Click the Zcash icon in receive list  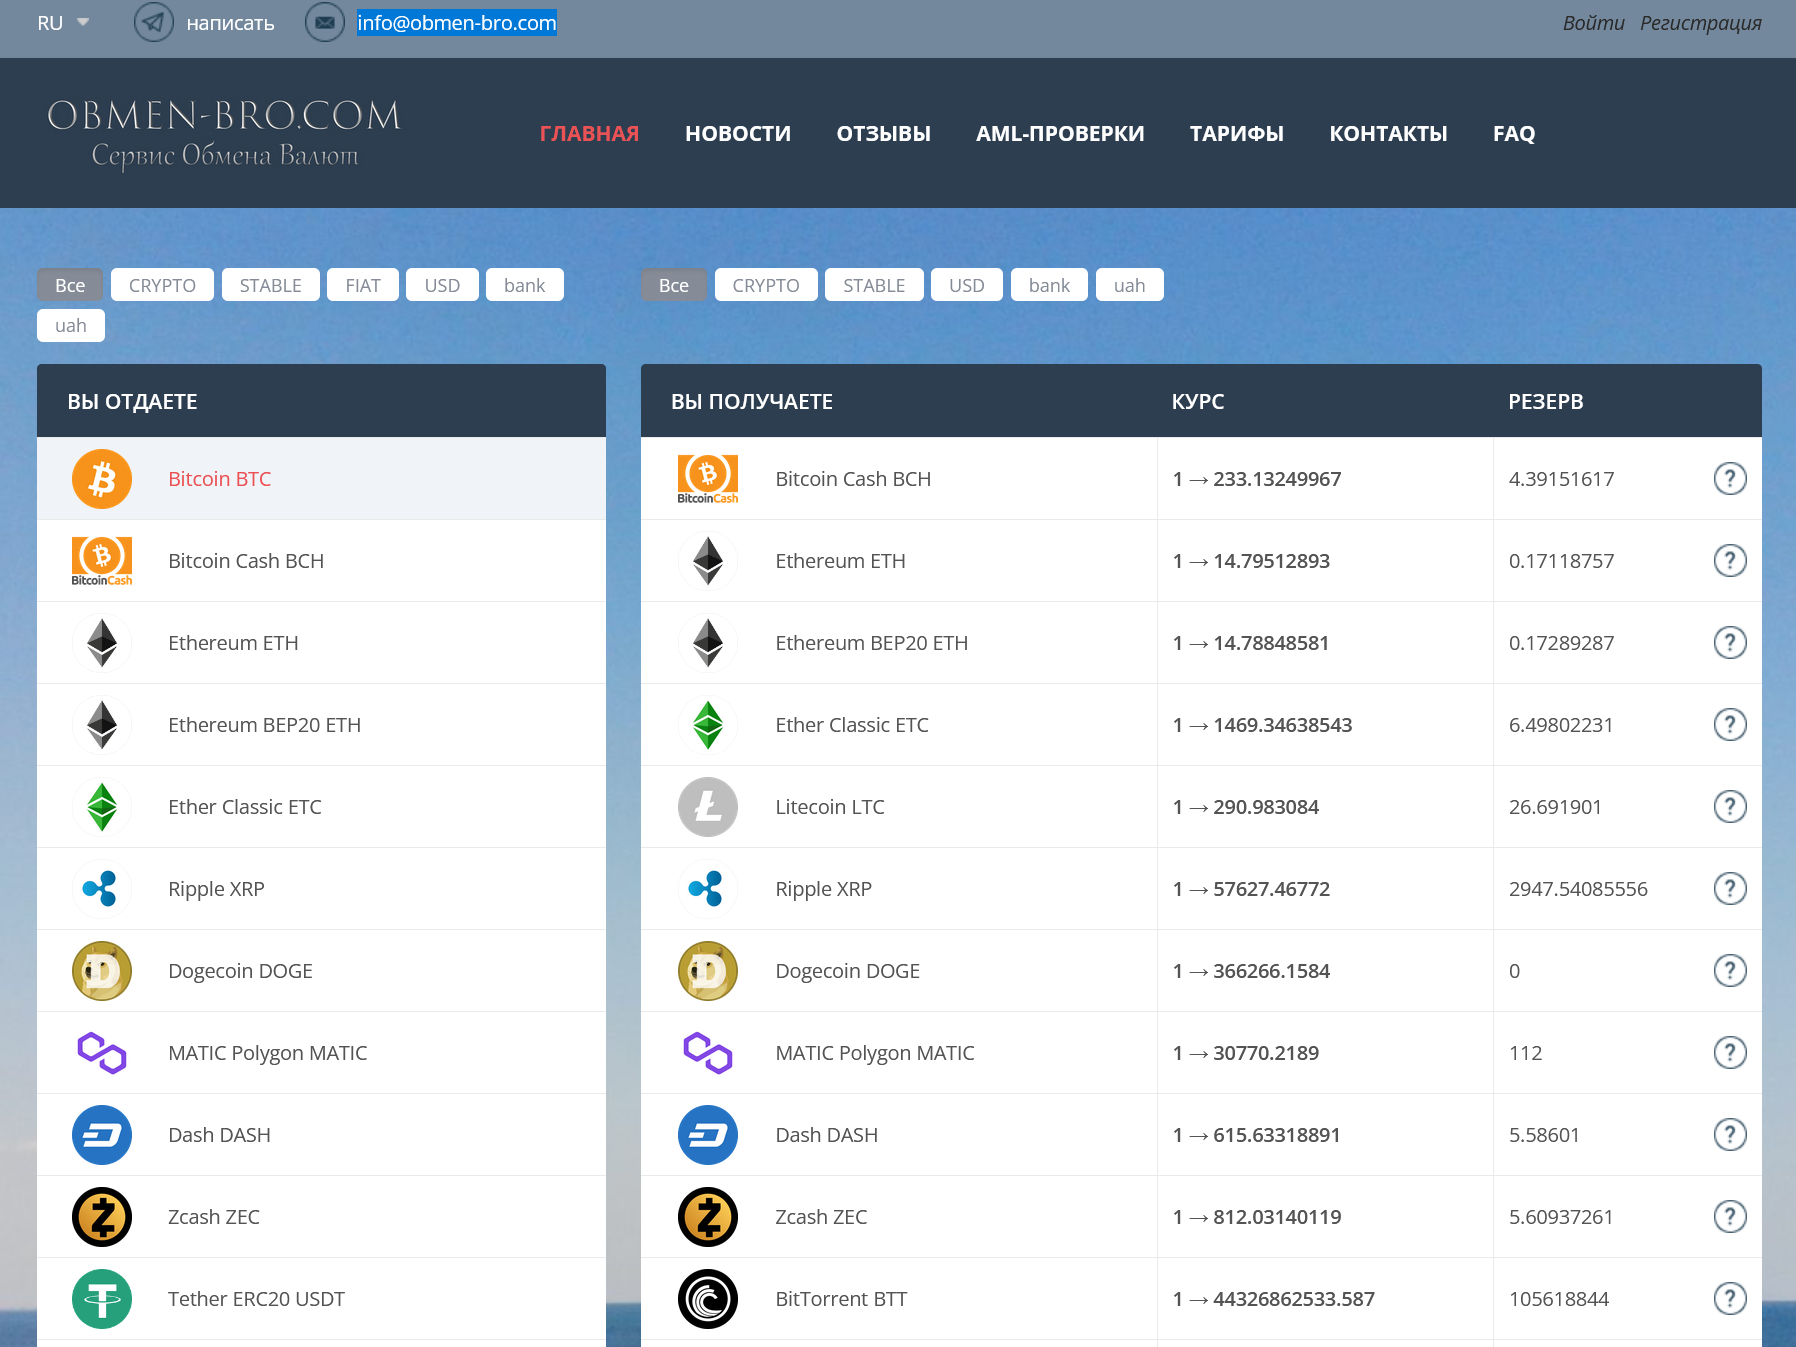[708, 1217]
